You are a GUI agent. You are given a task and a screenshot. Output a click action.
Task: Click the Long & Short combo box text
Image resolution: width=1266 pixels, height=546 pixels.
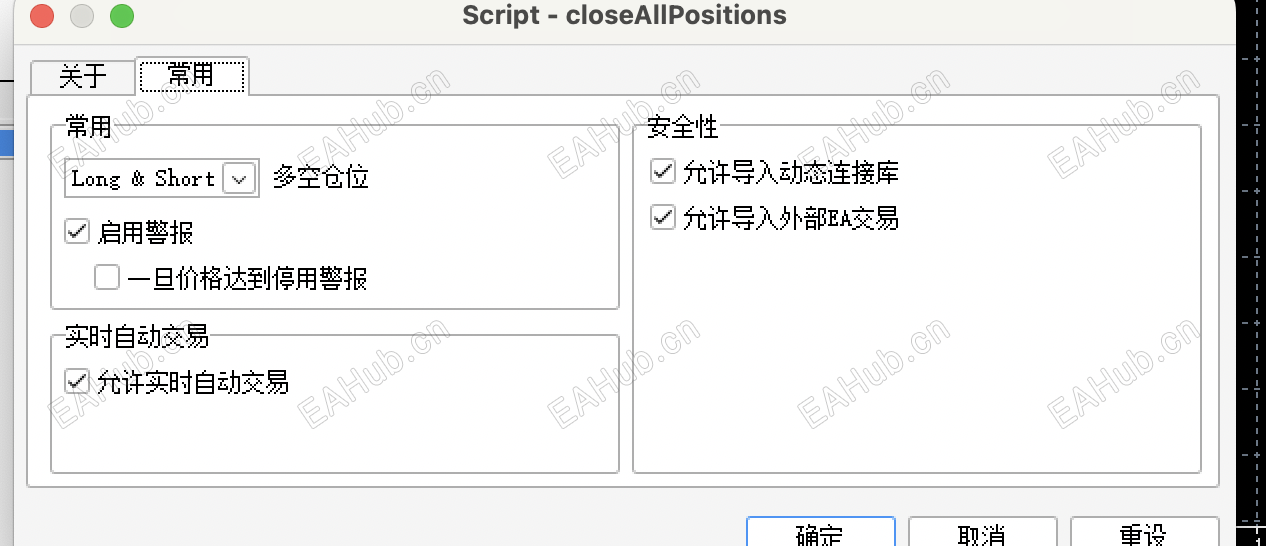[143, 179]
